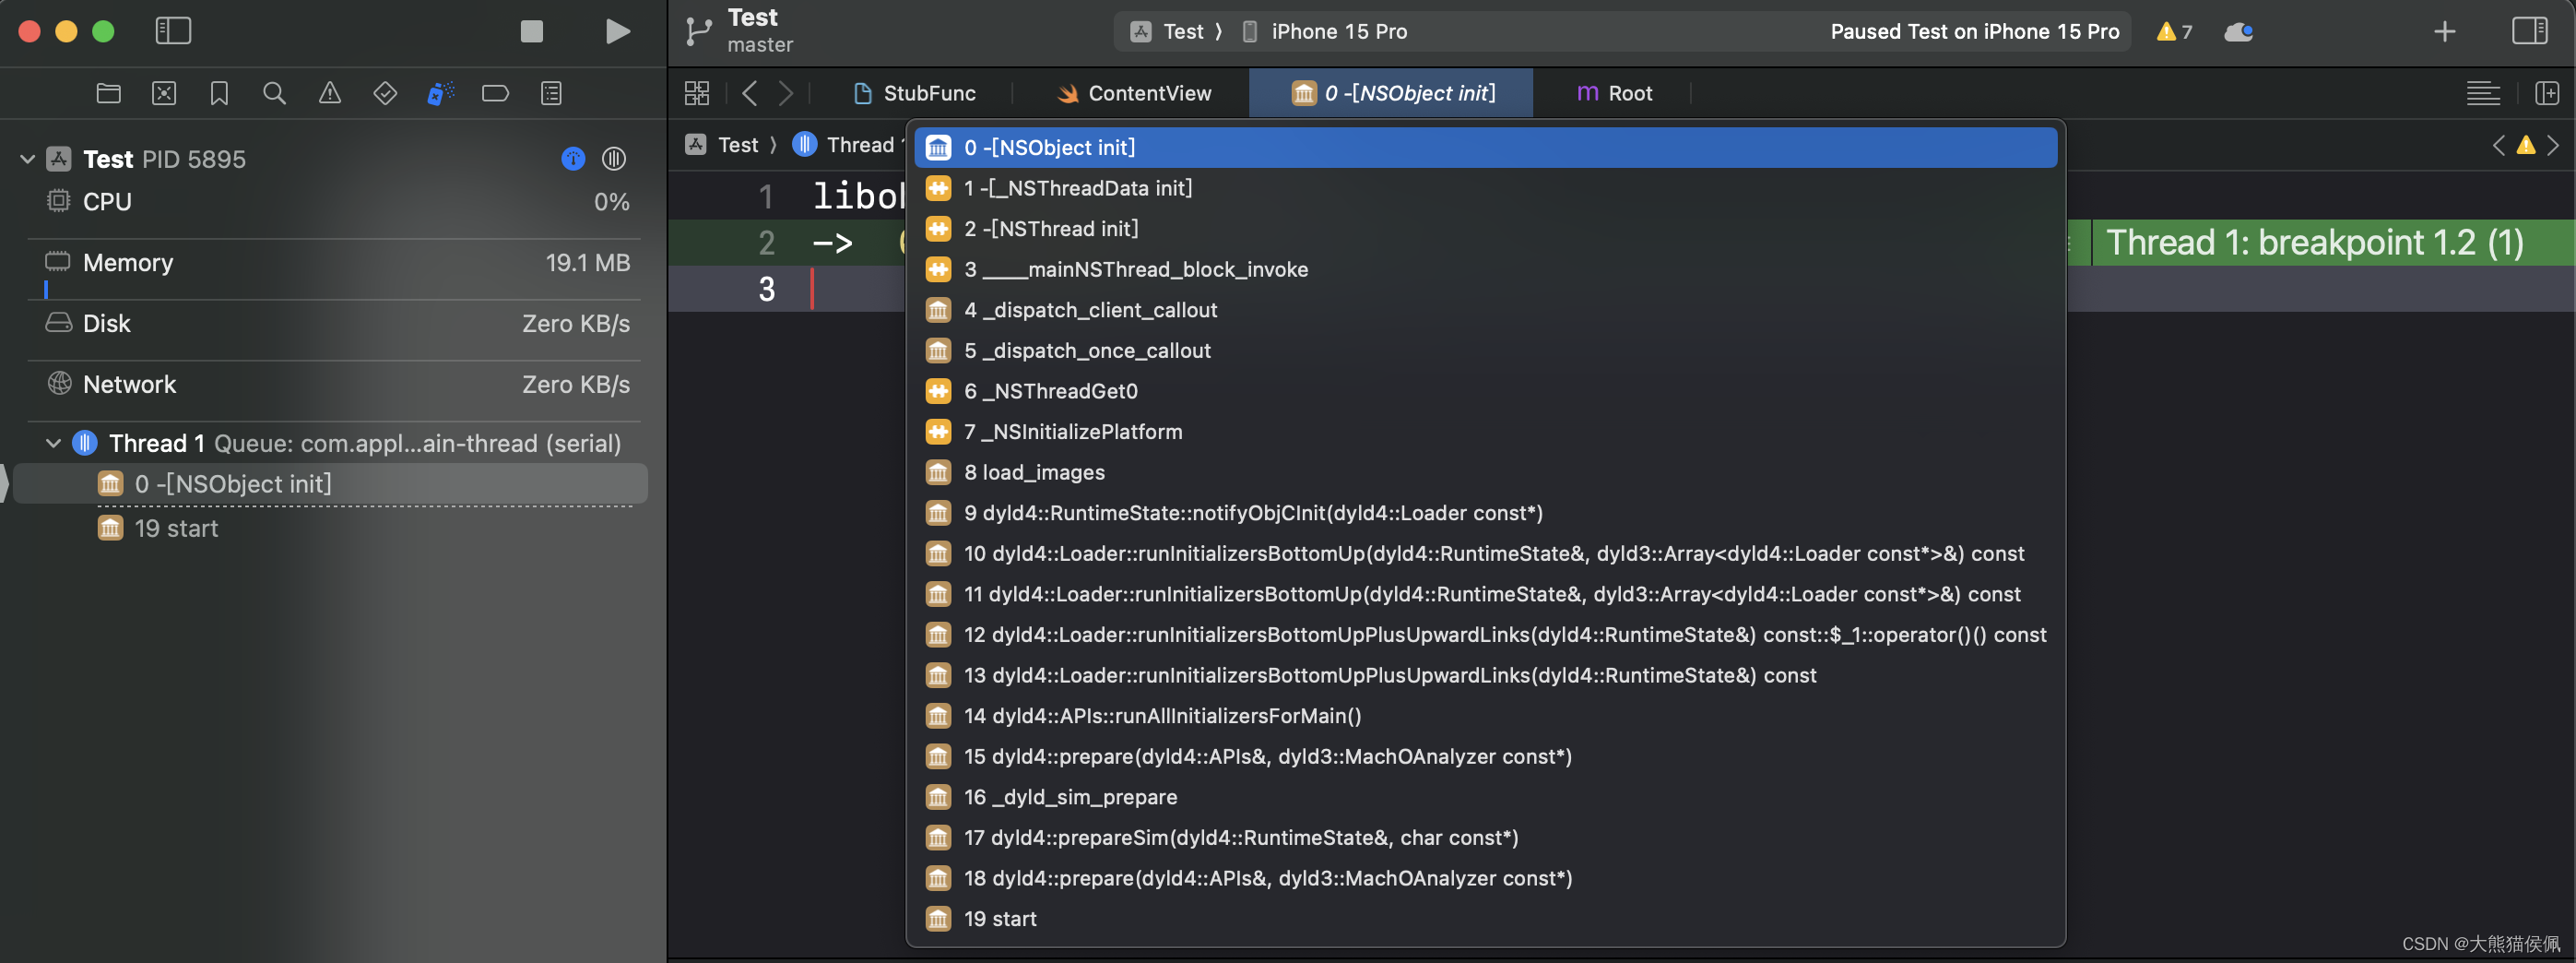Collapse Thread 1 disclosure chevron
This screenshot has height=963, width=2576.
tap(53, 443)
